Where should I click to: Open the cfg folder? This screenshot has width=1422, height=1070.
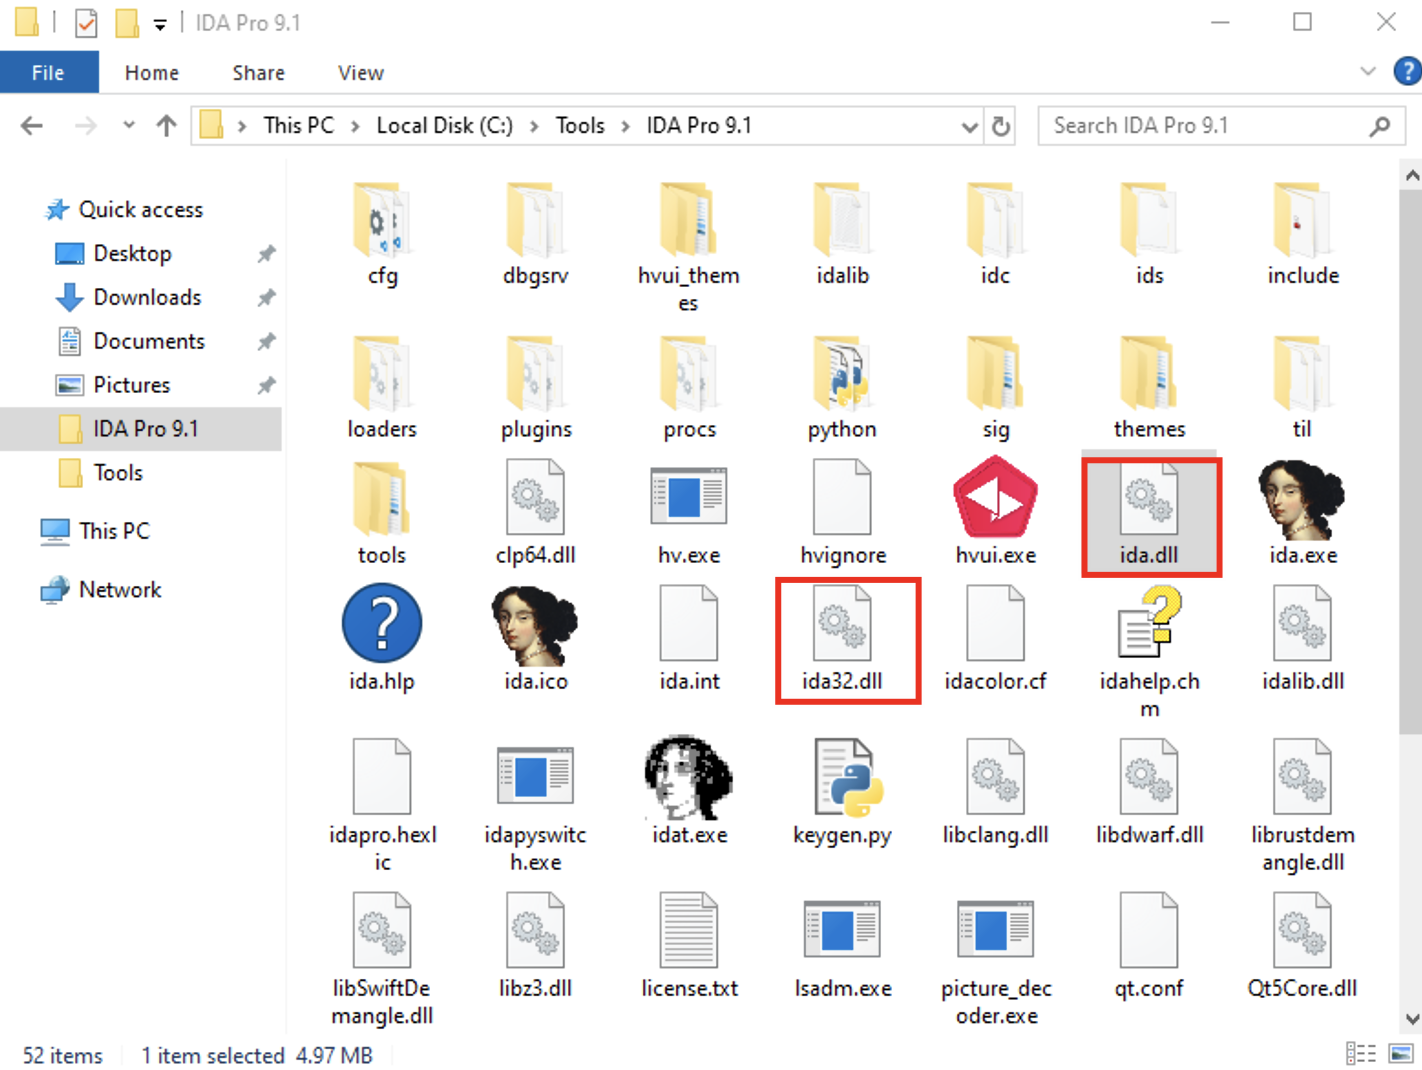coord(382,235)
